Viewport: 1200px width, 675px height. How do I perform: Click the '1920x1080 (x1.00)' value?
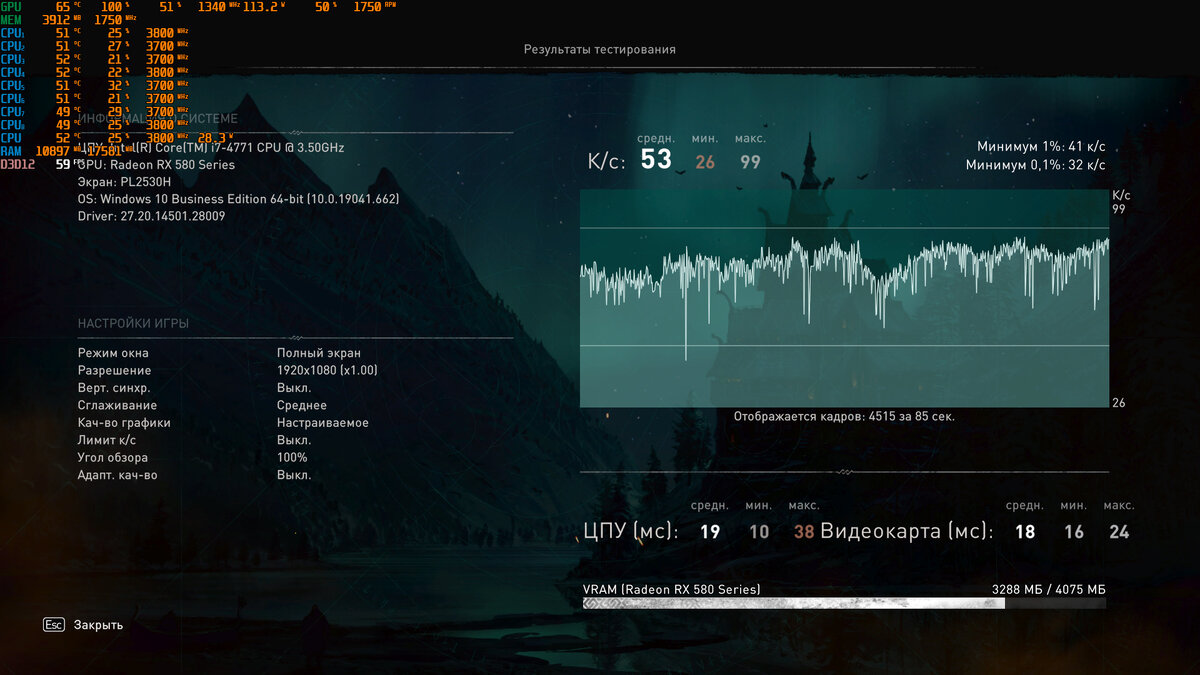[x=327, y=370]
